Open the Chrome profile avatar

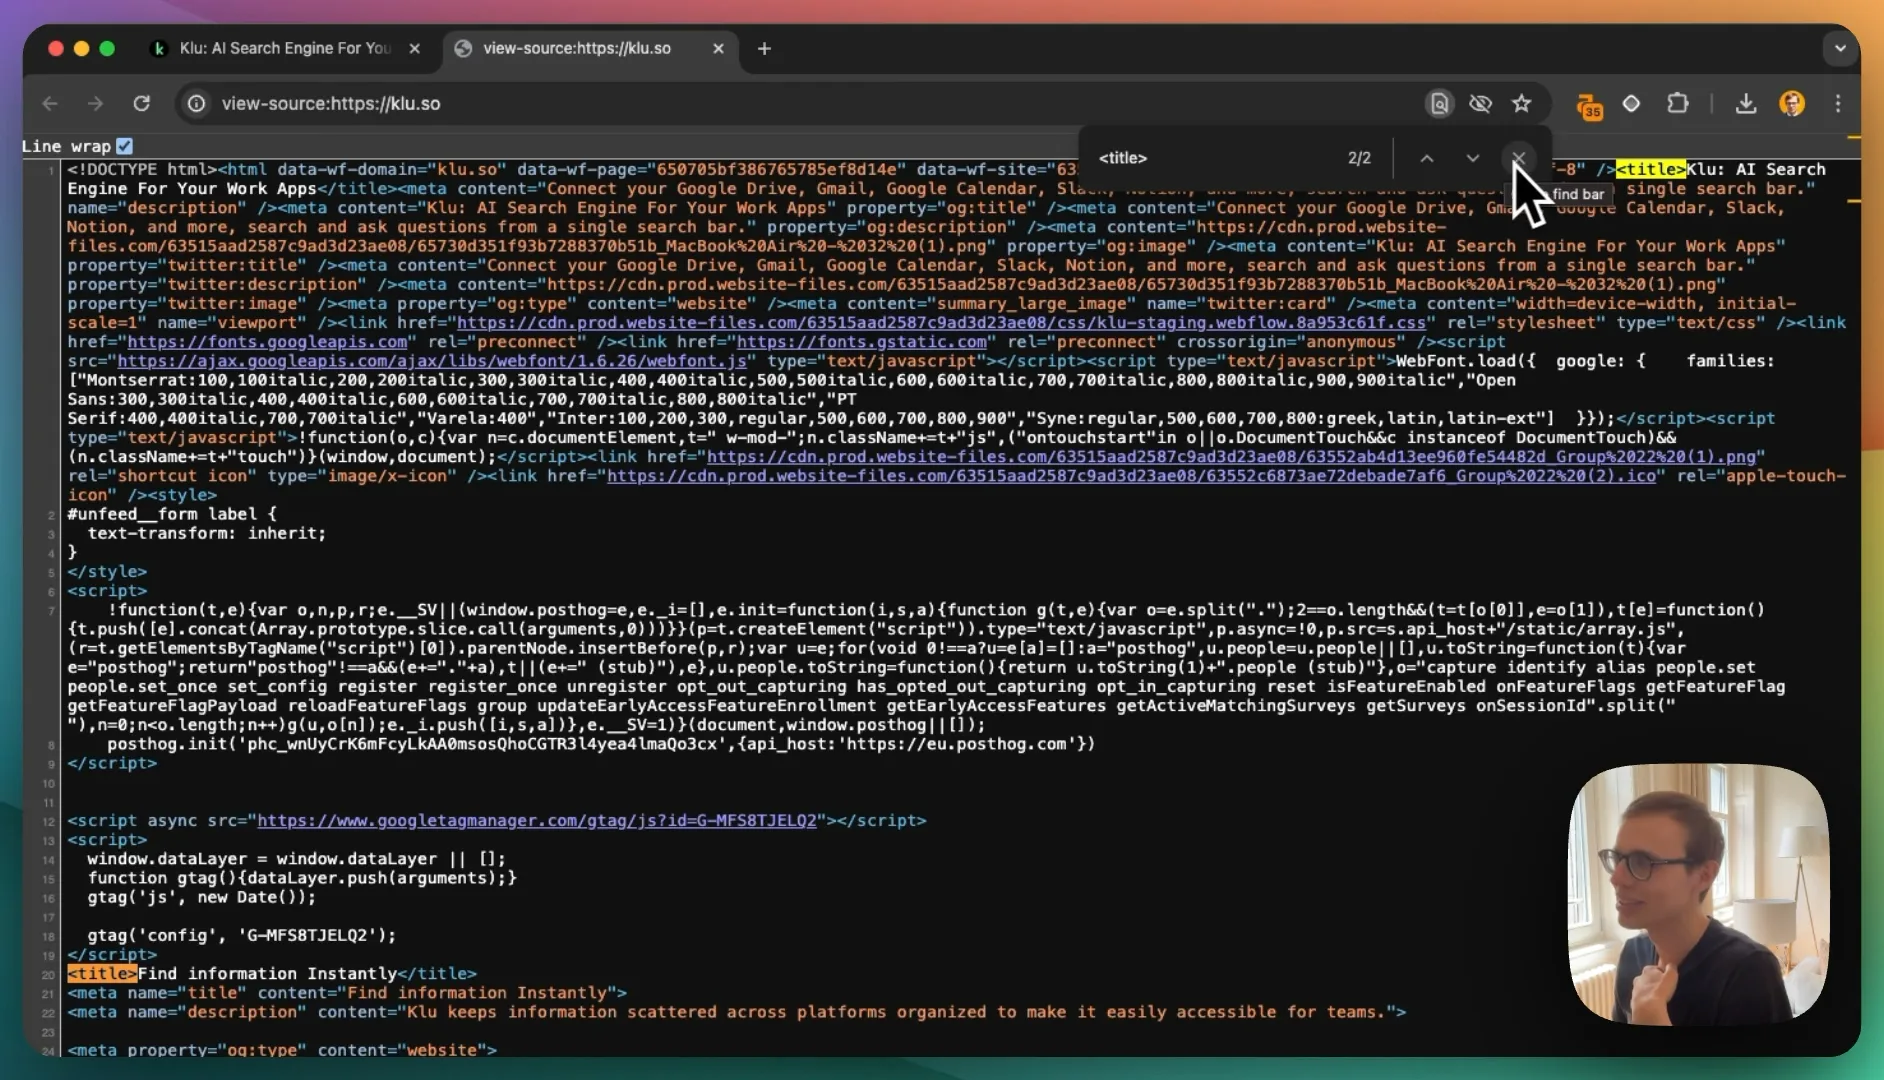tap(1792, 103)
